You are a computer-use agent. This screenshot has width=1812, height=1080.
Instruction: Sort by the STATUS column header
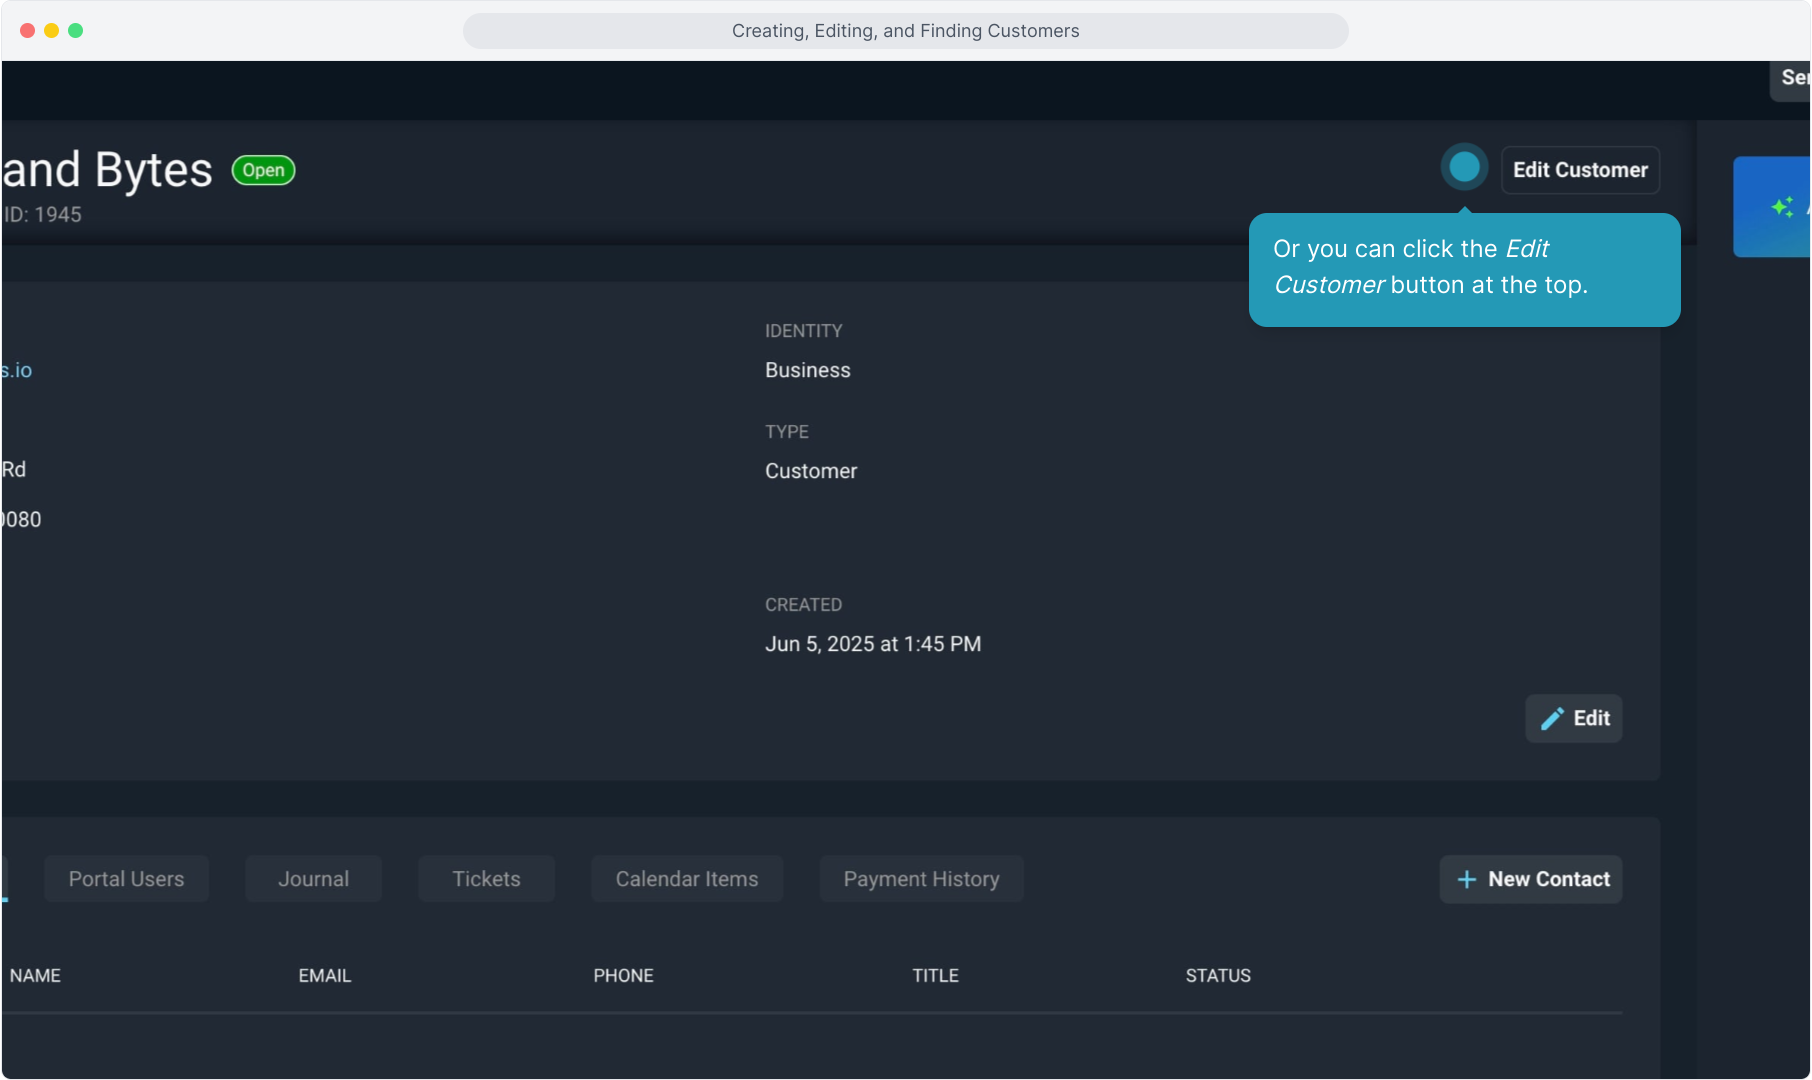click(1217, 975)
